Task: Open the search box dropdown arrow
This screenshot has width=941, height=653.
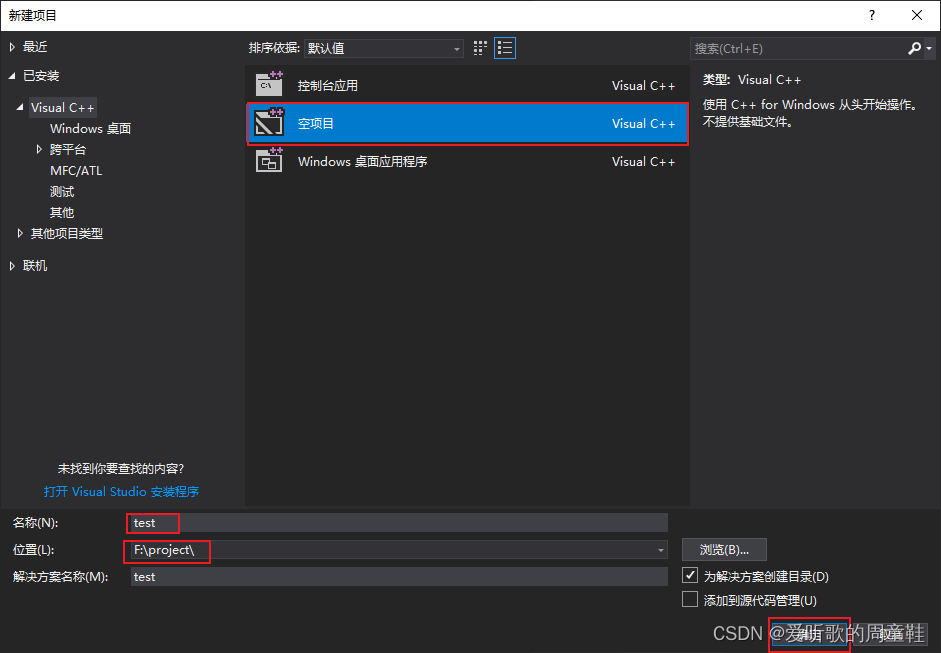Action: click(x=930, y=48)
